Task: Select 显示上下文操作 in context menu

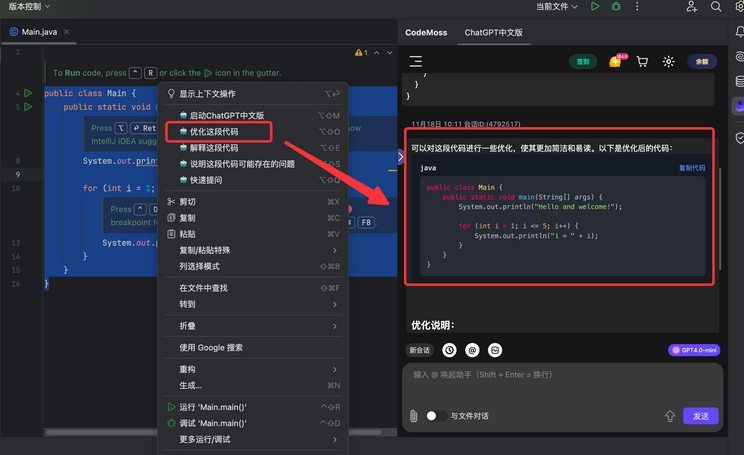Action: click(253, 93)
